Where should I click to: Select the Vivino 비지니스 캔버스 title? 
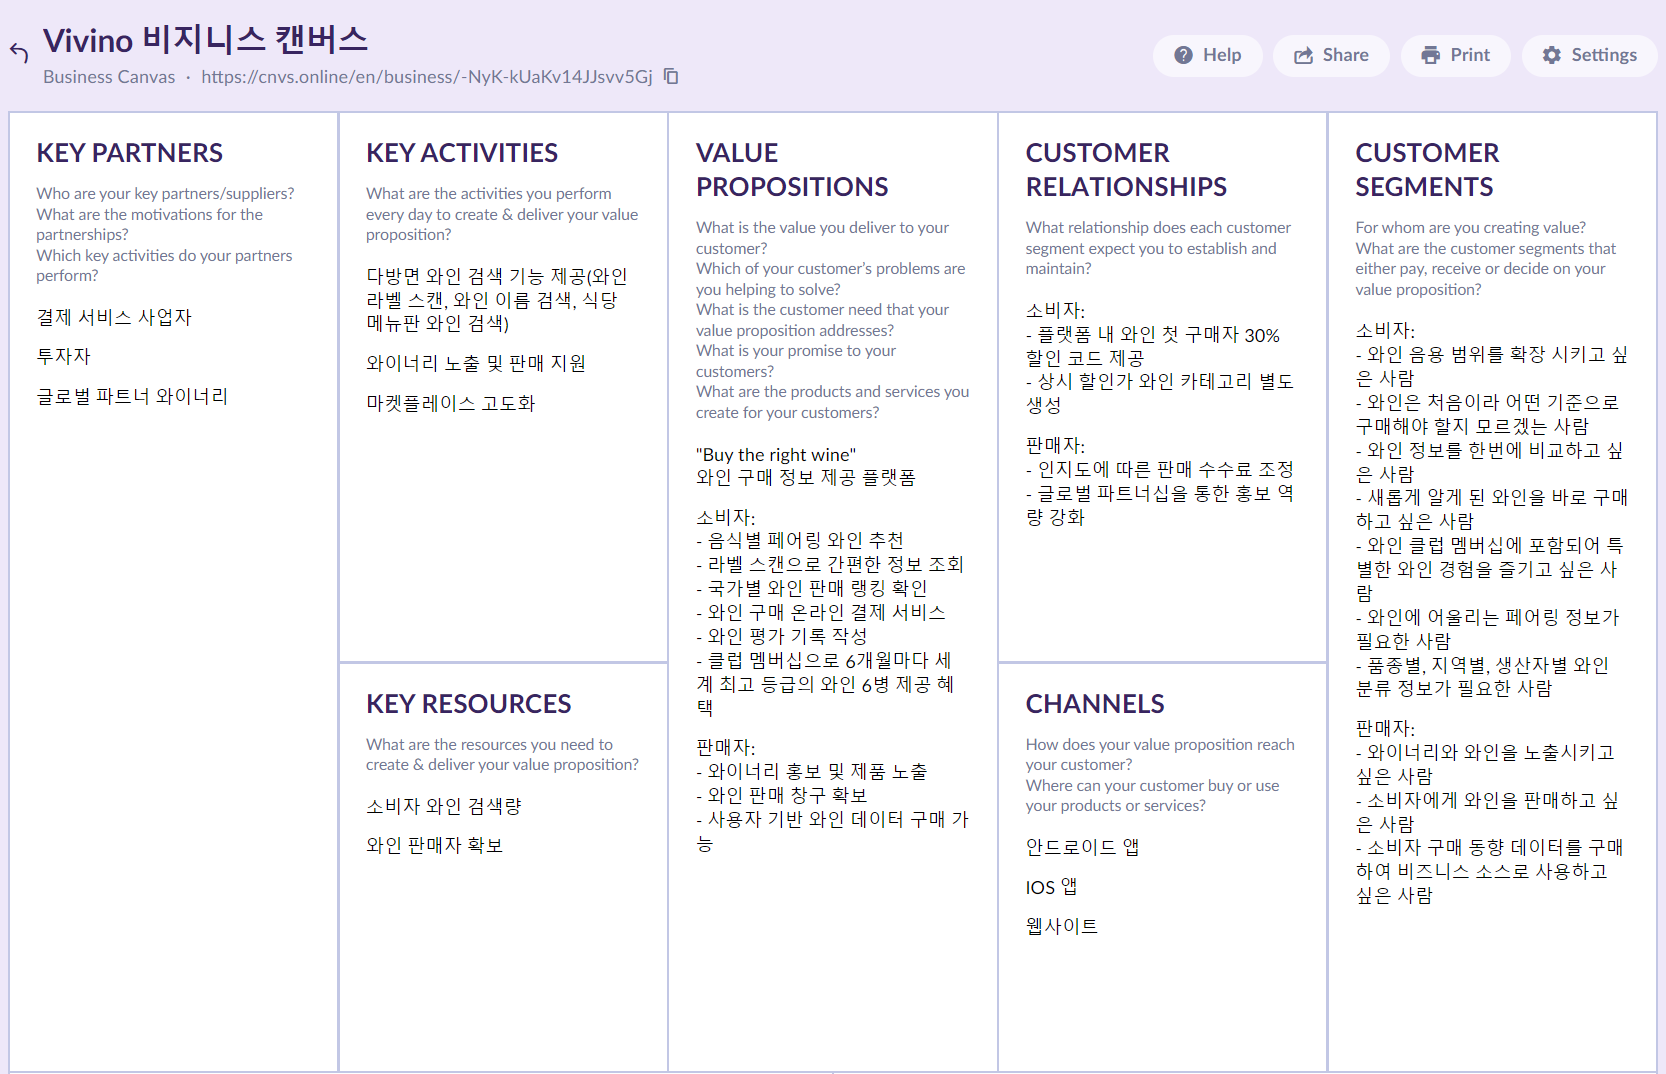click(205, 40)
